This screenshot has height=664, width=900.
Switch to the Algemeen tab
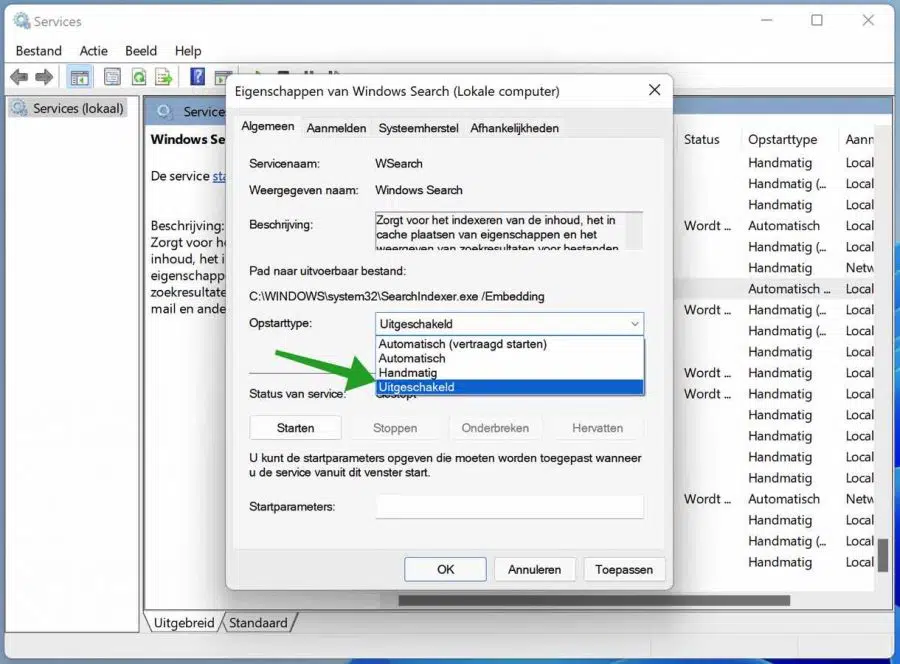pos(267,126)
